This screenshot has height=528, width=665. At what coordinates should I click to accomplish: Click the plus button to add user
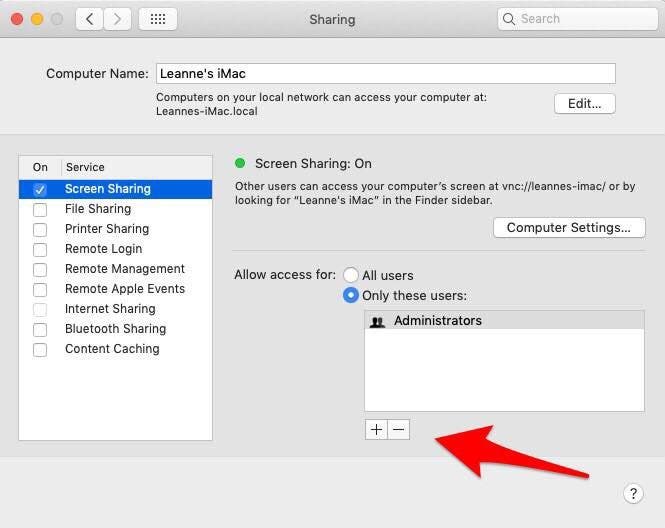coord(376,429)
